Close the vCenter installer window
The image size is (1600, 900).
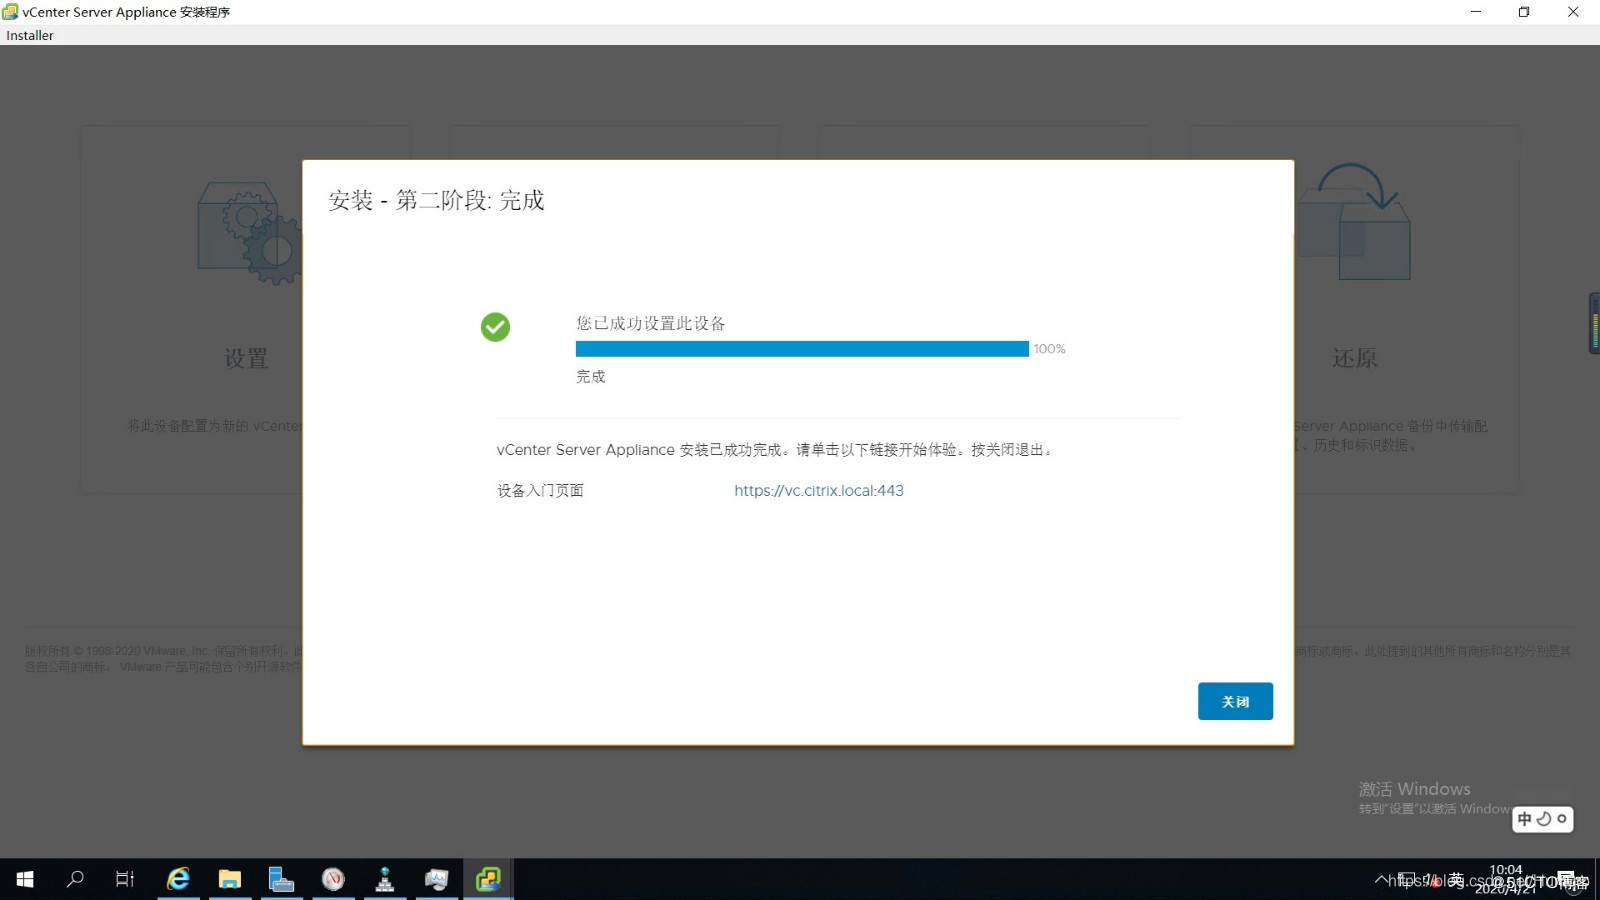[x=1573, y=12]
